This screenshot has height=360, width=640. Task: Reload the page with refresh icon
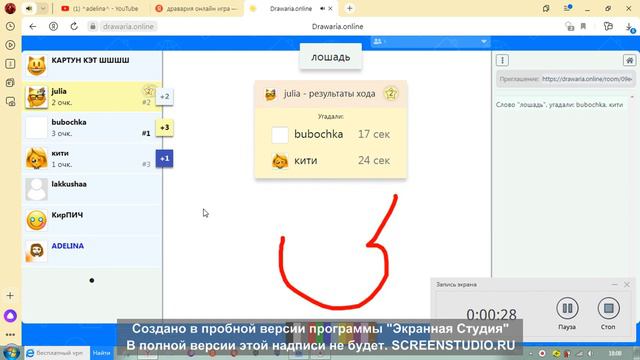(74, 27)
